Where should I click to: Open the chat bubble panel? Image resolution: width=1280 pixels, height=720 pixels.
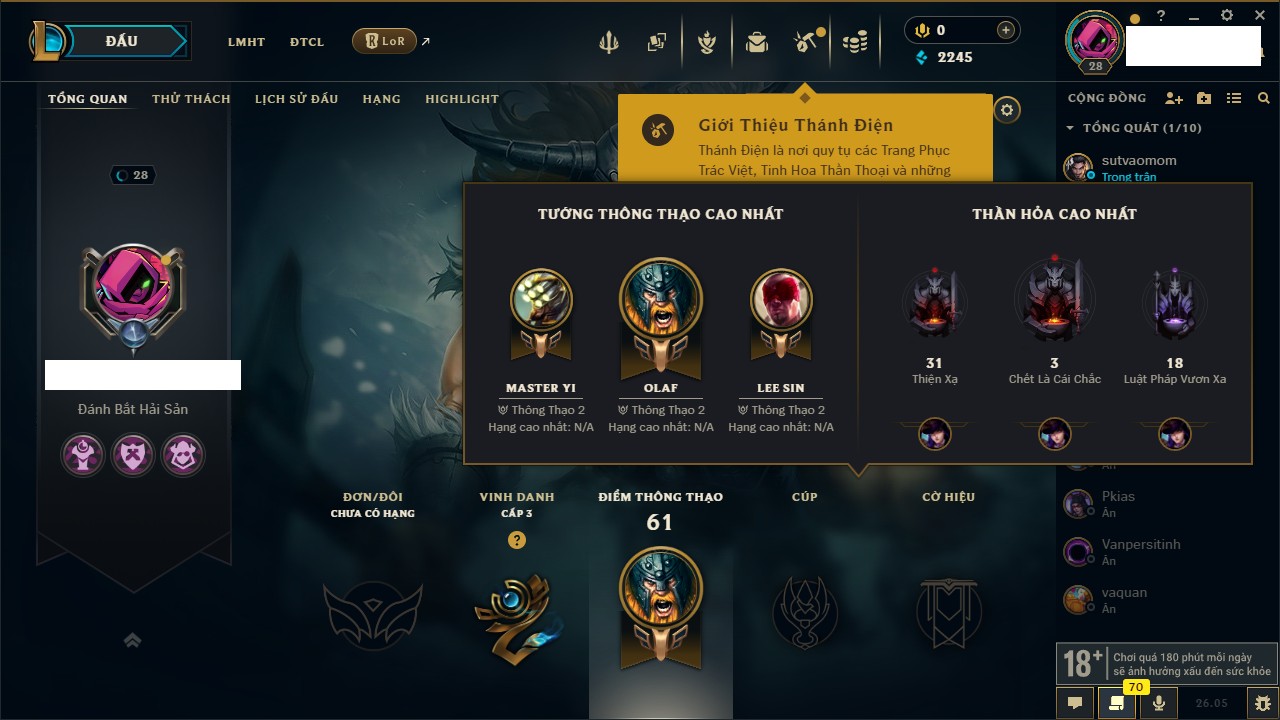point(1075,703)
